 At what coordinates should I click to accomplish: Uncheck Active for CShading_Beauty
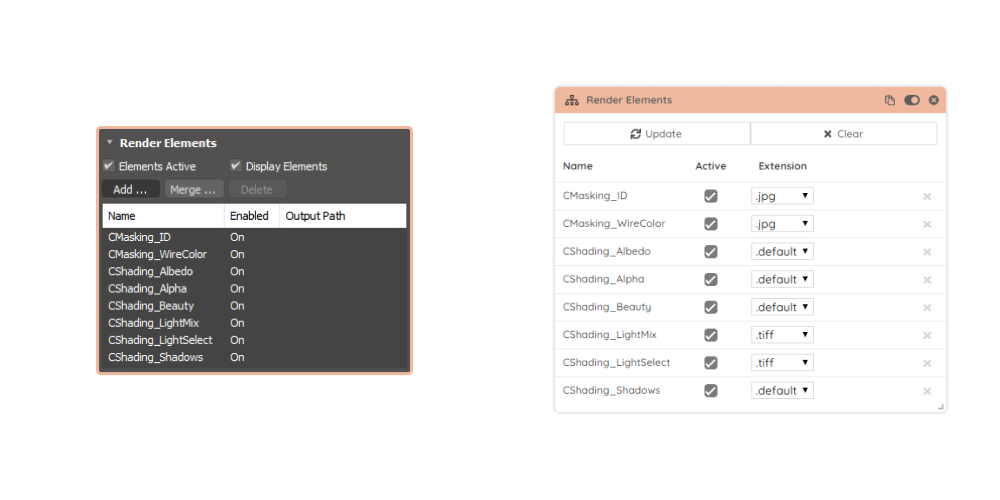click(x=710, y=307)
